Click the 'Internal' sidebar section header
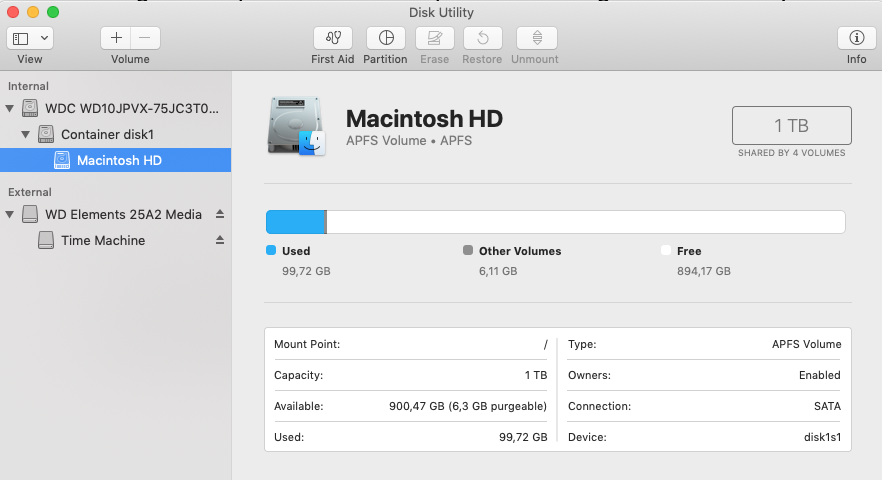 coord(28,86)
